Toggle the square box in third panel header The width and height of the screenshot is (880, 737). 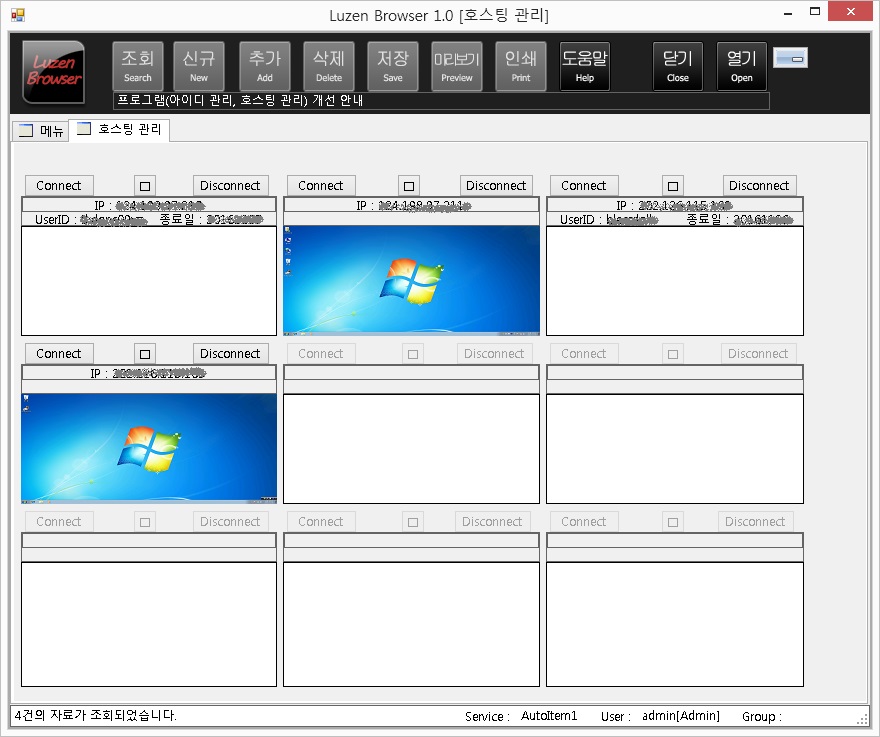click(x=673, y=186)
